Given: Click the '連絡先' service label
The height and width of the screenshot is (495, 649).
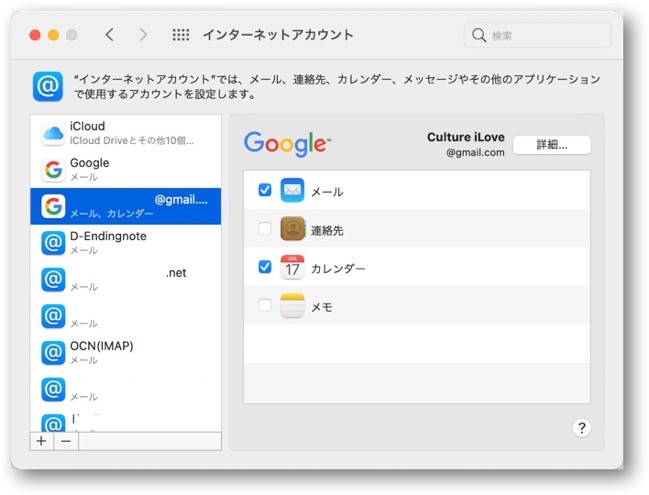Looking at the screenshot, I should click(x=327, y=231).
